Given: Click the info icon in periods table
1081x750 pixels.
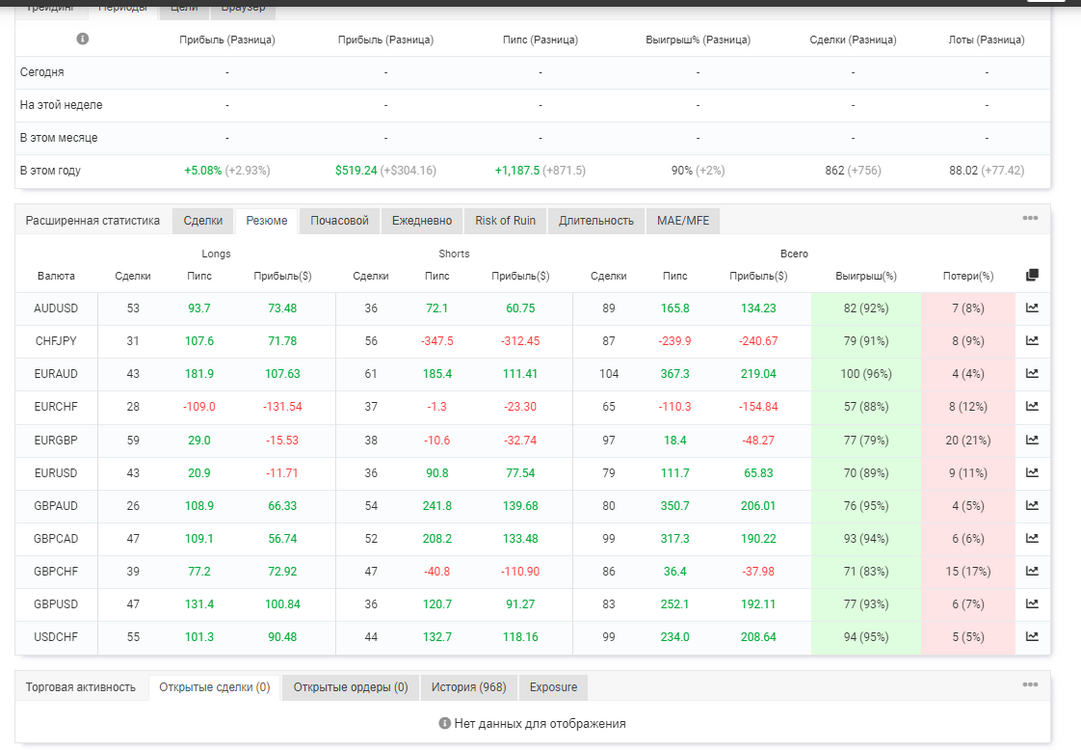Looking at the screenshot, I should (x=83, y=39).
